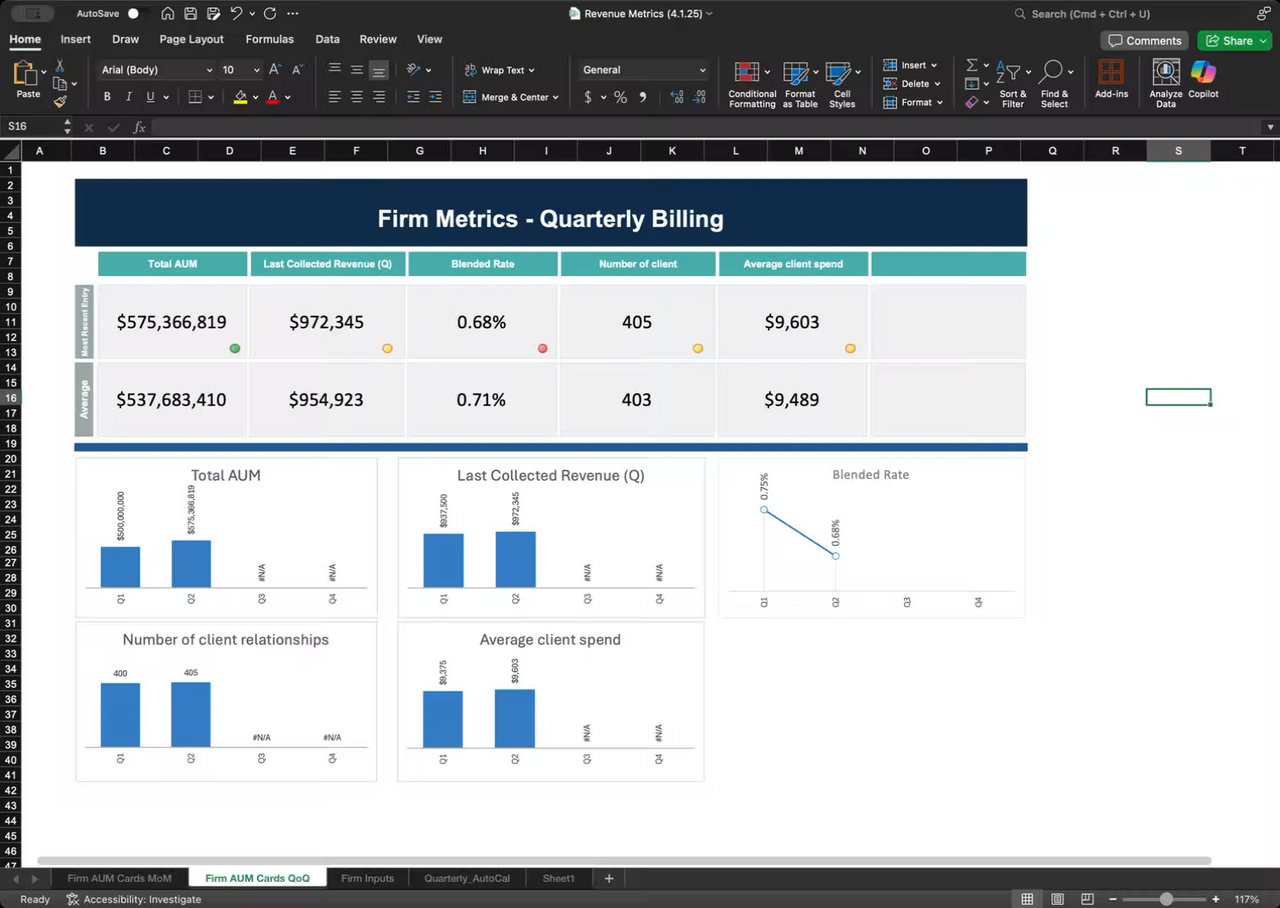Open the Format as Table gallery
The width and height of the screenshot is (1280, 908).
pyautogui.click(x=800, y=83)
